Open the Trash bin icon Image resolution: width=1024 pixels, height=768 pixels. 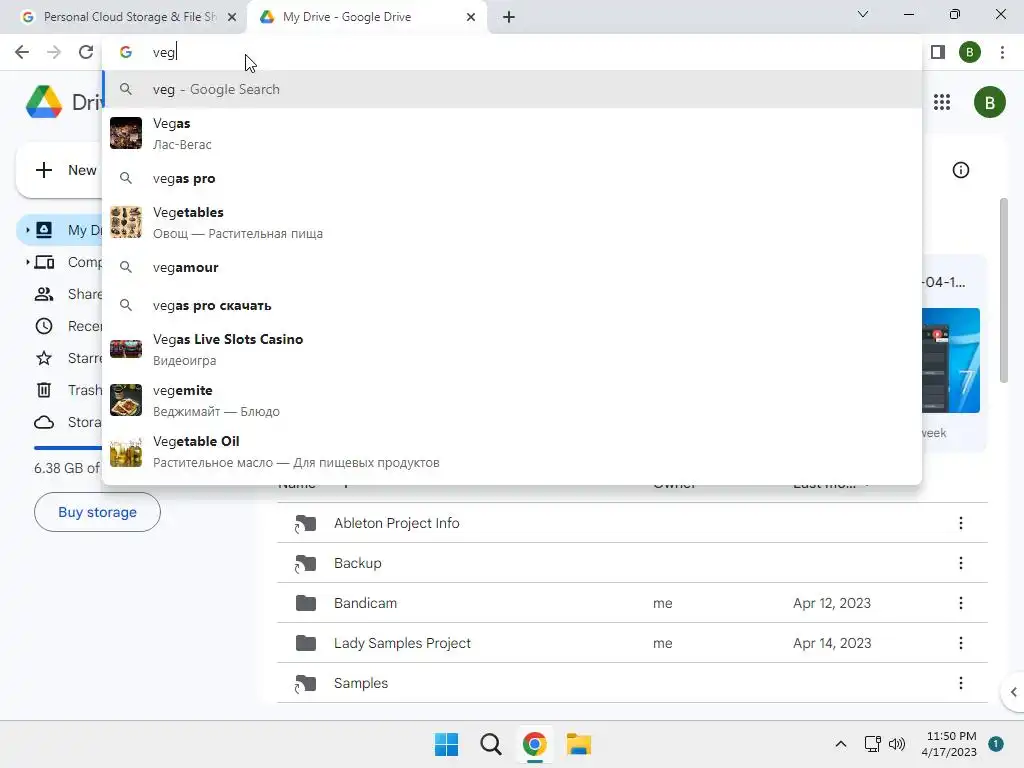pos(44,390)
